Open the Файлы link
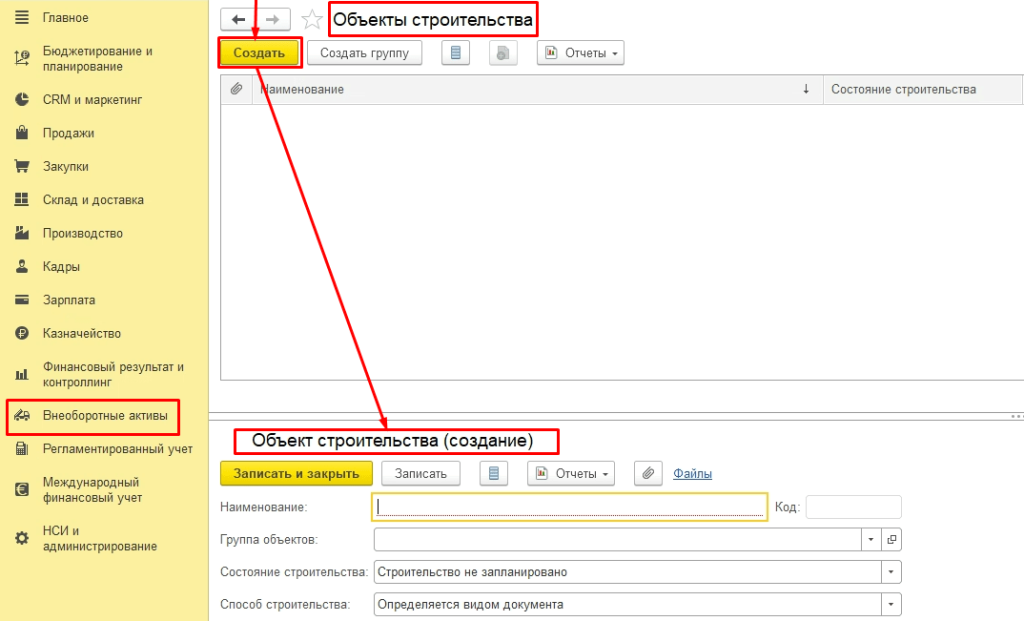 [x=692, y=473]
